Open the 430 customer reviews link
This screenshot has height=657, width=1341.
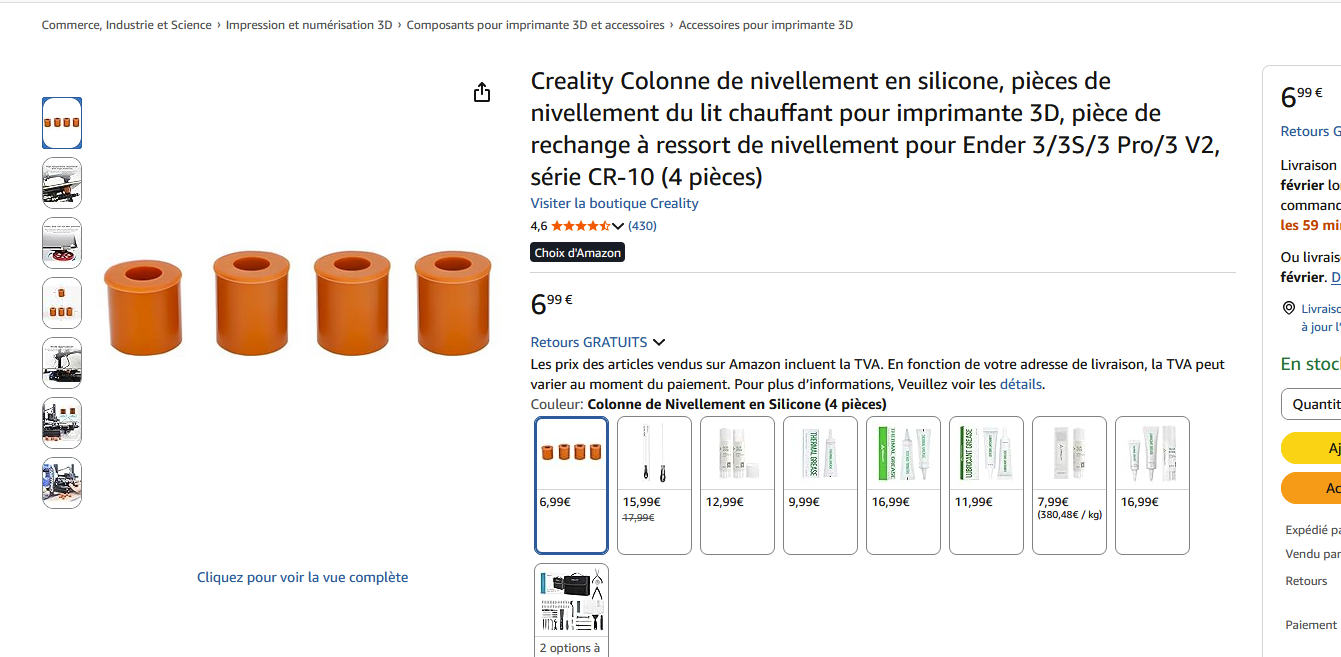(x=642, y=226)
